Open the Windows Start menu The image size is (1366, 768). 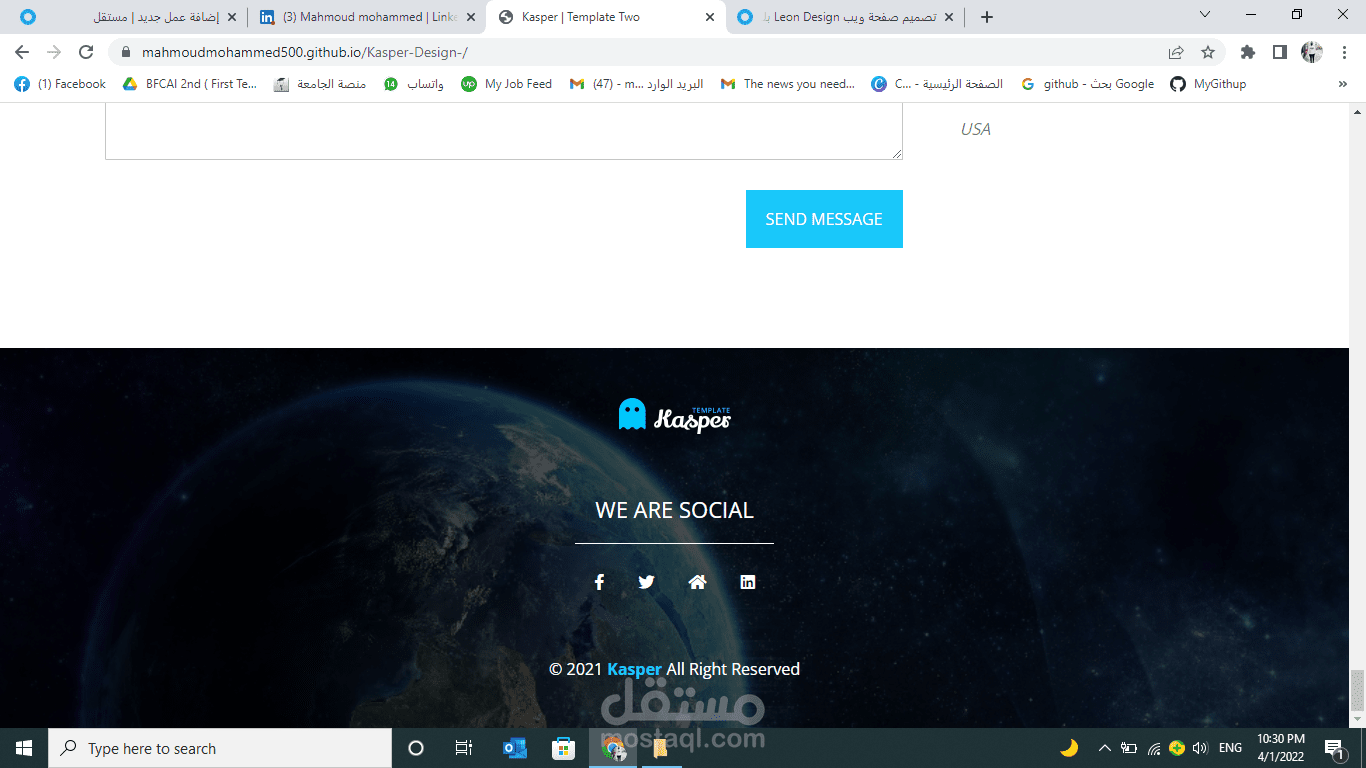24,748
